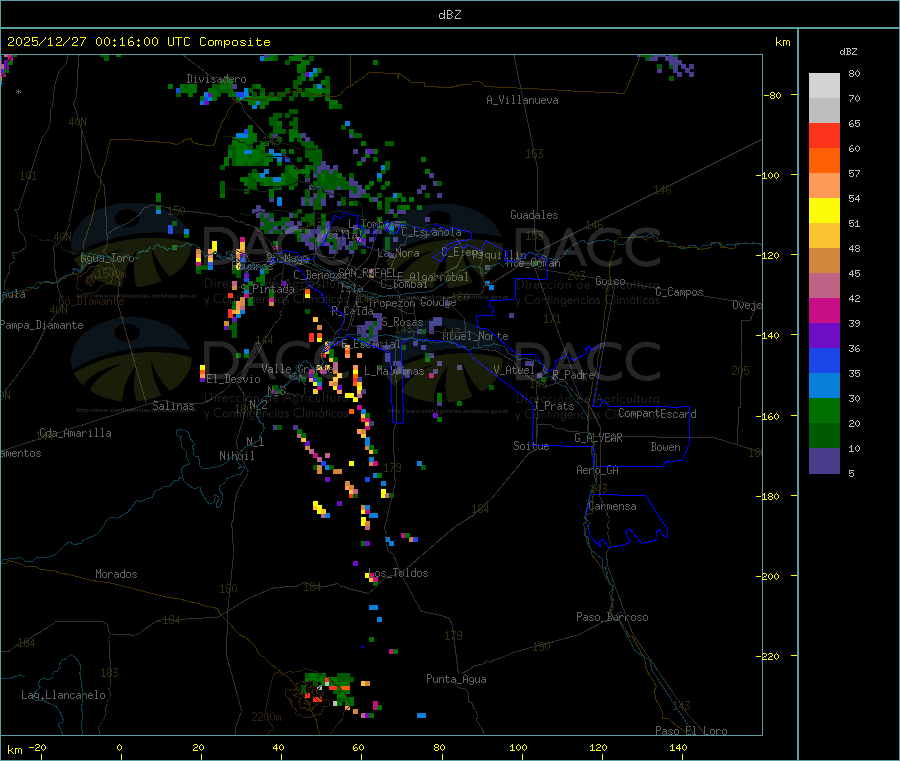Screen dimensions: 900x761
Task: Click the 'R_Padre' map label
Action: point(573,375)
